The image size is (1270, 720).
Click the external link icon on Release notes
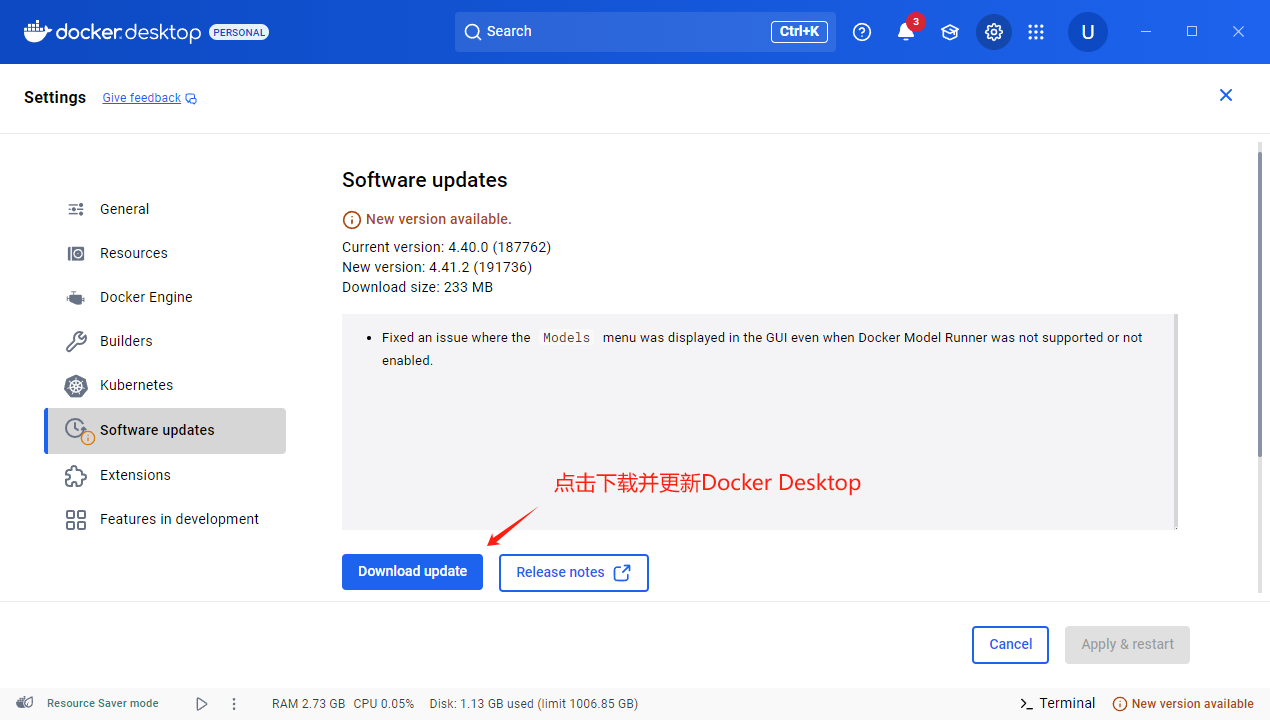pyautogui.click(x=622, y=573)
